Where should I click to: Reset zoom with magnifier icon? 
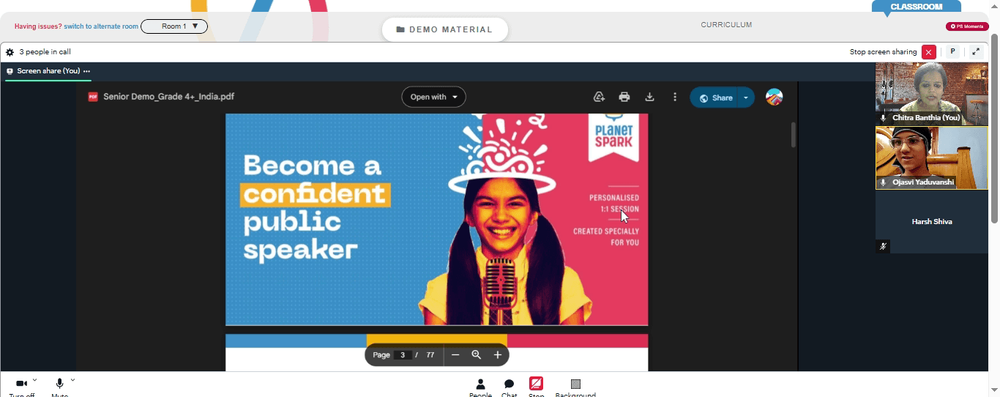pos(476,355)
